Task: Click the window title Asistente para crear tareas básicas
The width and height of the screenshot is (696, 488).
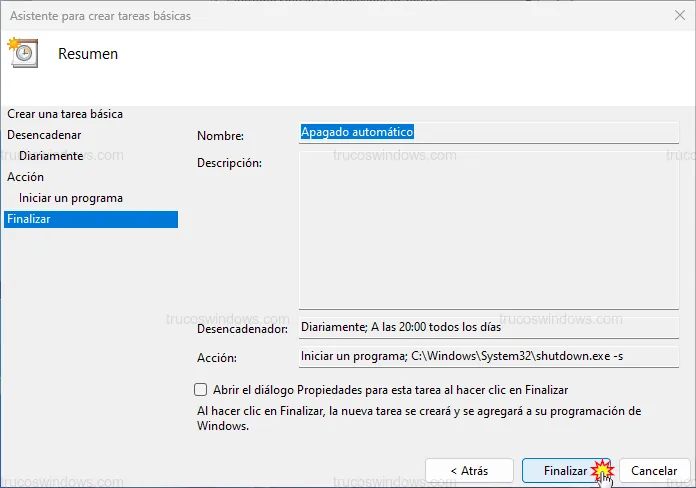Action: coord(99,16)
